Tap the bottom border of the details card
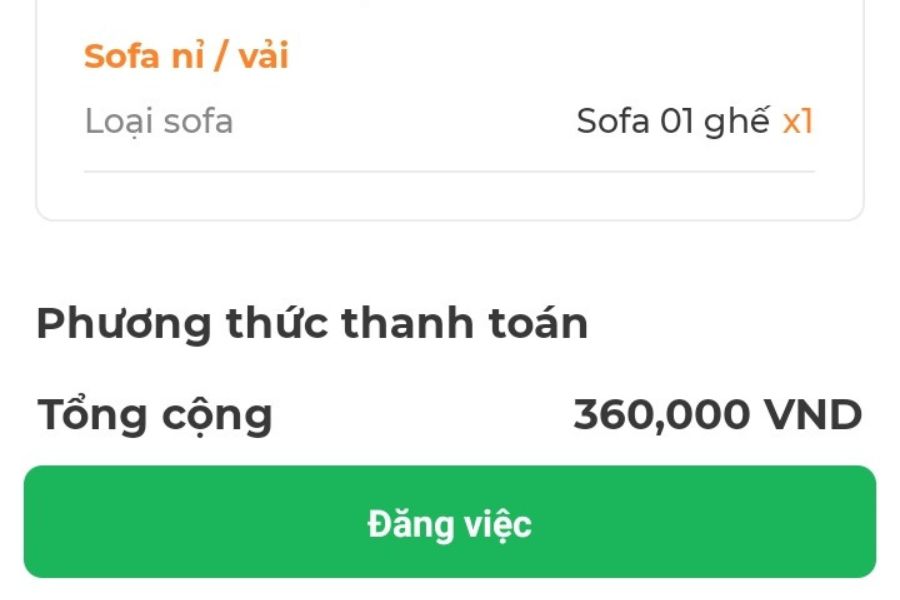Screen dimensions: 900x600 450,219
